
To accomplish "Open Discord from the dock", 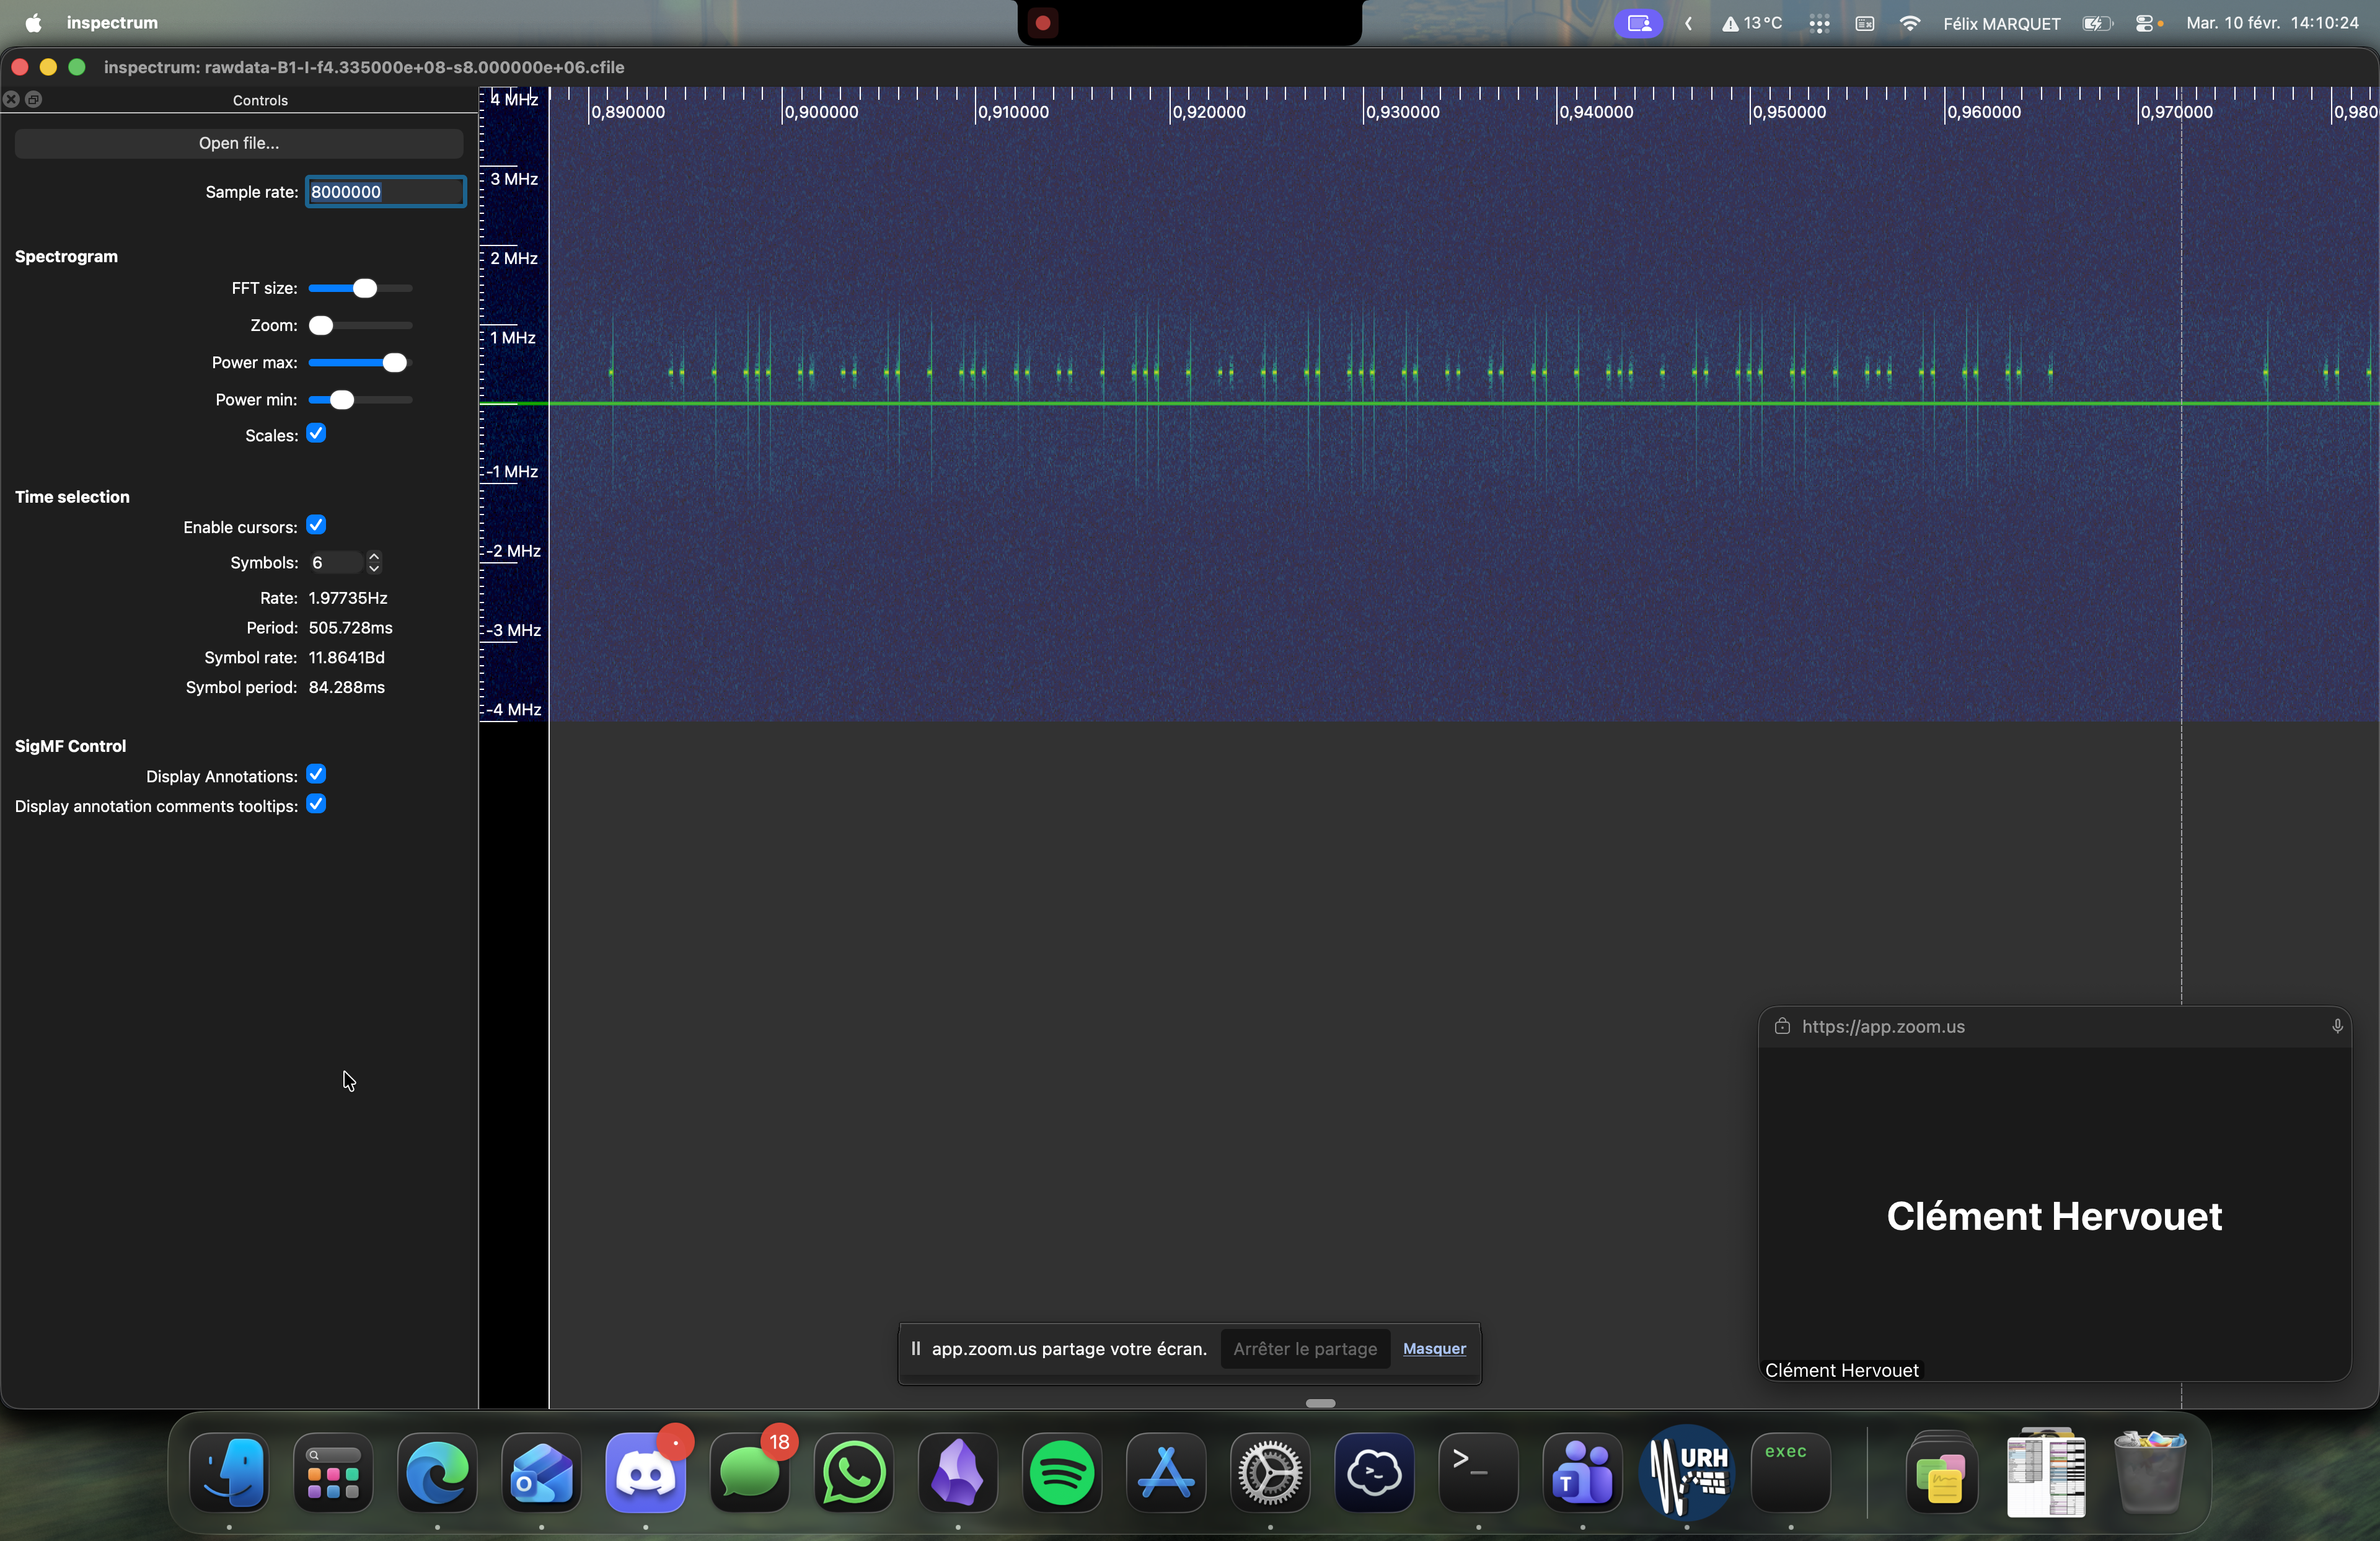I will pos(645,1473).
